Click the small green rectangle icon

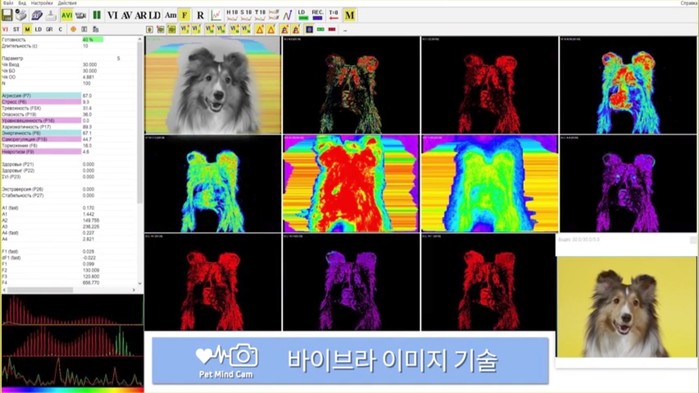click(321, 29)
